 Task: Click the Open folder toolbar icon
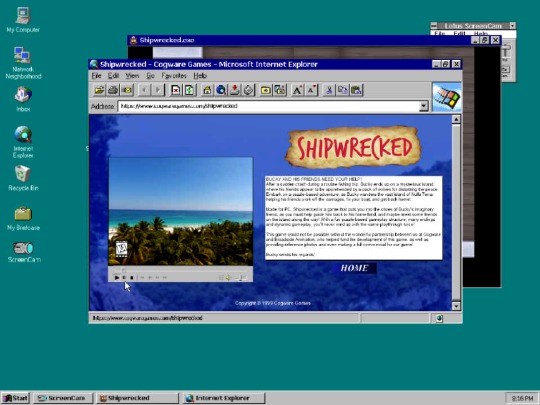tap(99, 90)
